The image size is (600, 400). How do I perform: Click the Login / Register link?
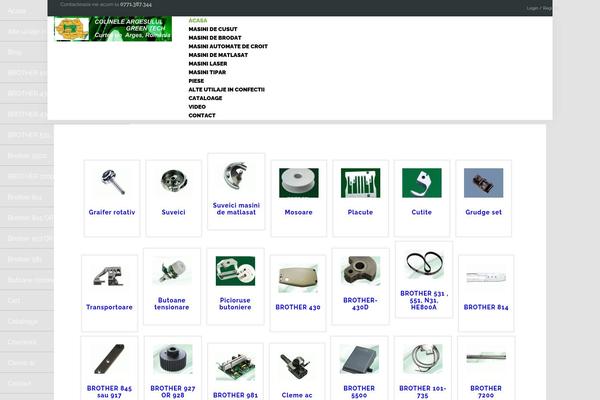[x=539, y=8]
